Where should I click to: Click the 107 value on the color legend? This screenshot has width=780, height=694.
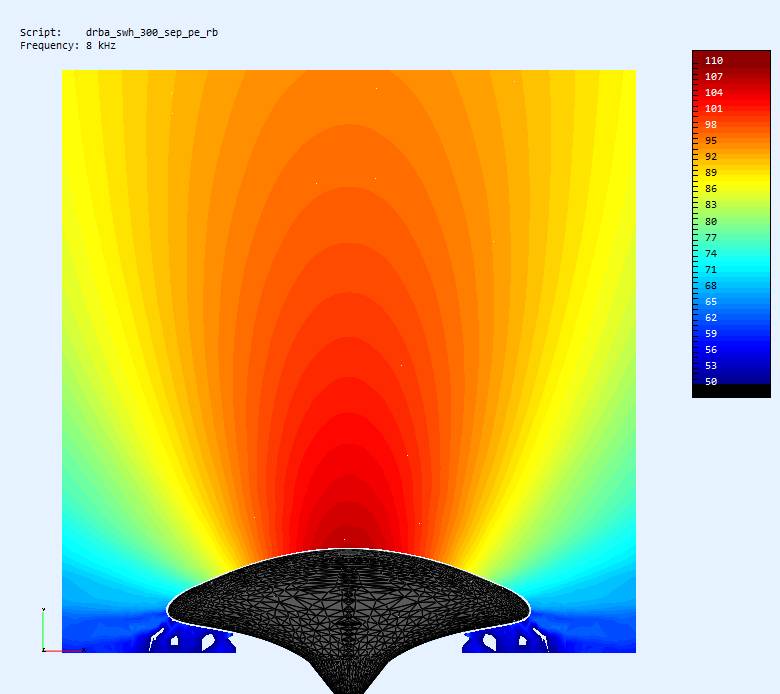pos(714,77)
